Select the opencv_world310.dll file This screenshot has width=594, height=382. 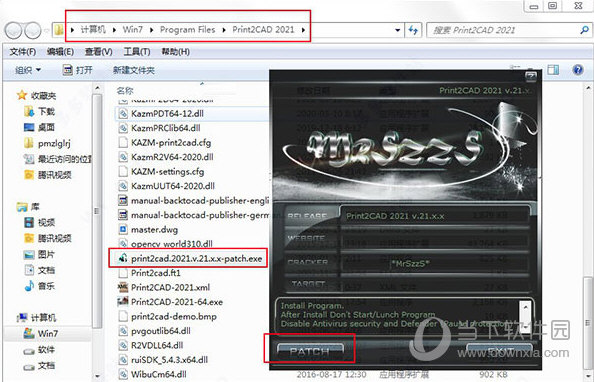(x=172, y=244)
